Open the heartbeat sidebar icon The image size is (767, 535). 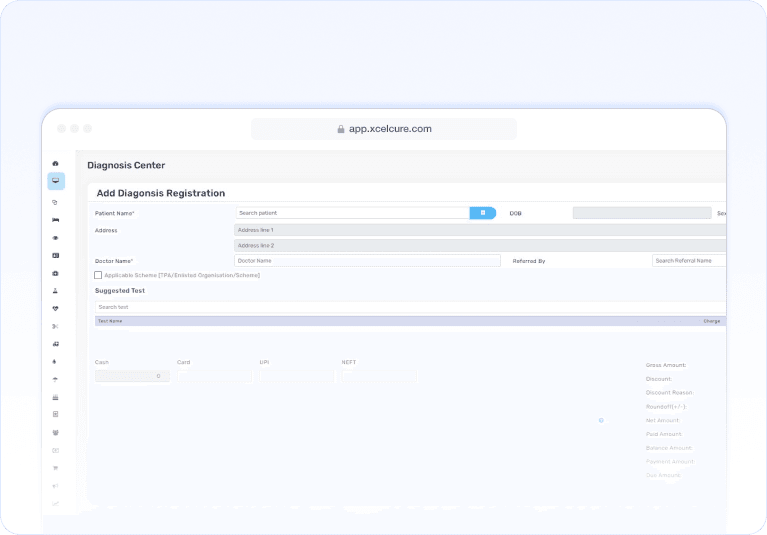coord(55,309)
